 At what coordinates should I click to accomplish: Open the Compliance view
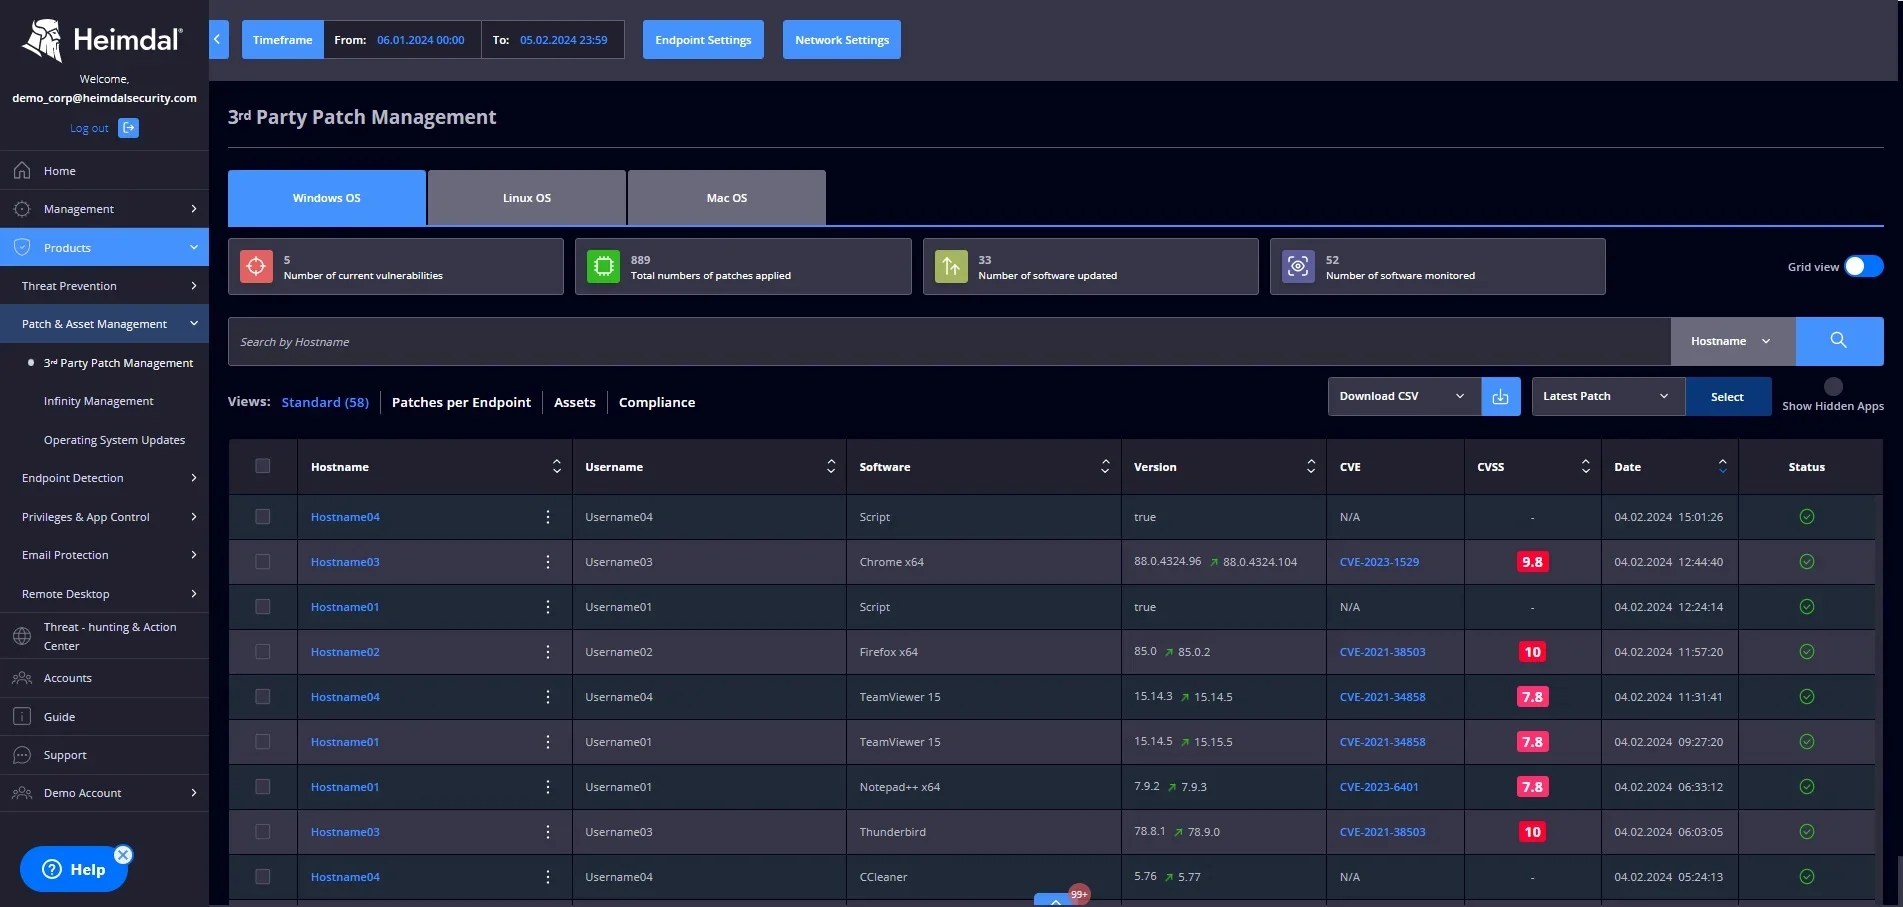(x=656, y=402)
